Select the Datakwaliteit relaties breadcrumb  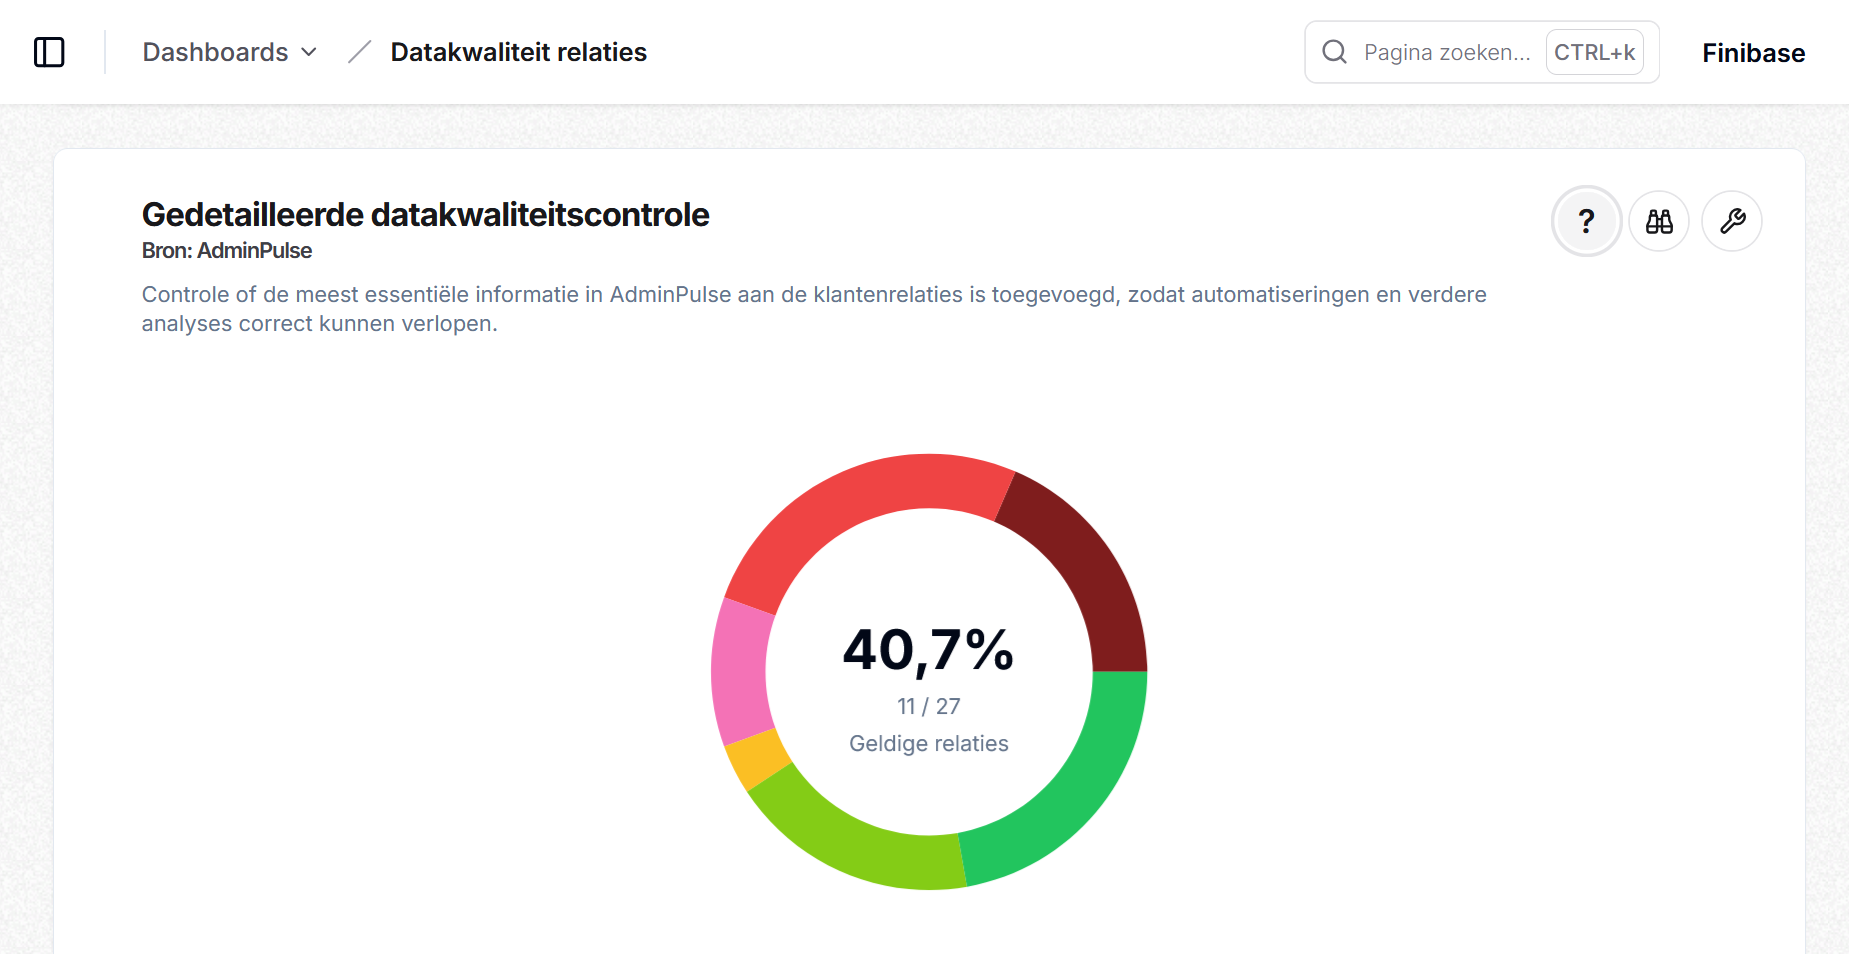coord(518,52)
